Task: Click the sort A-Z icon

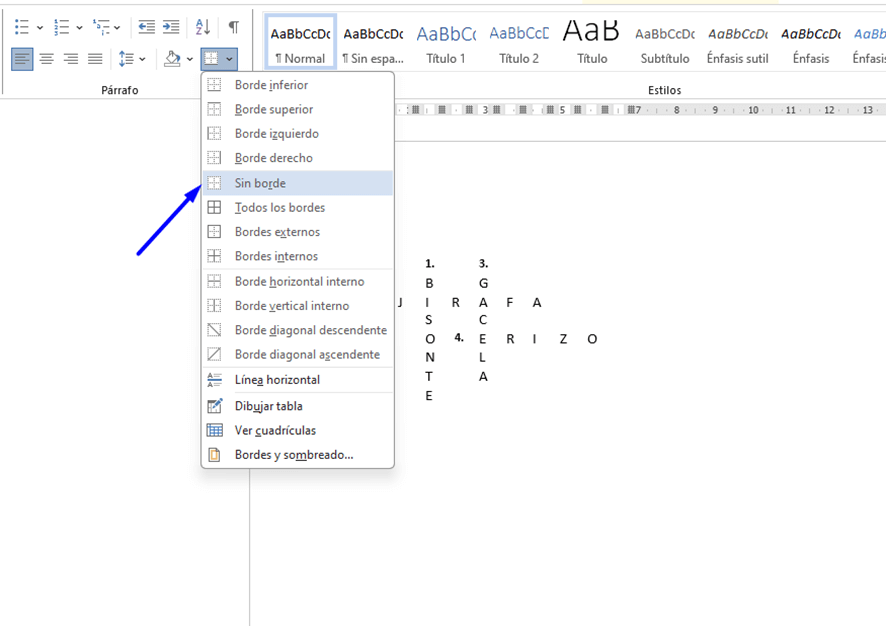Action: coord(203,27)
